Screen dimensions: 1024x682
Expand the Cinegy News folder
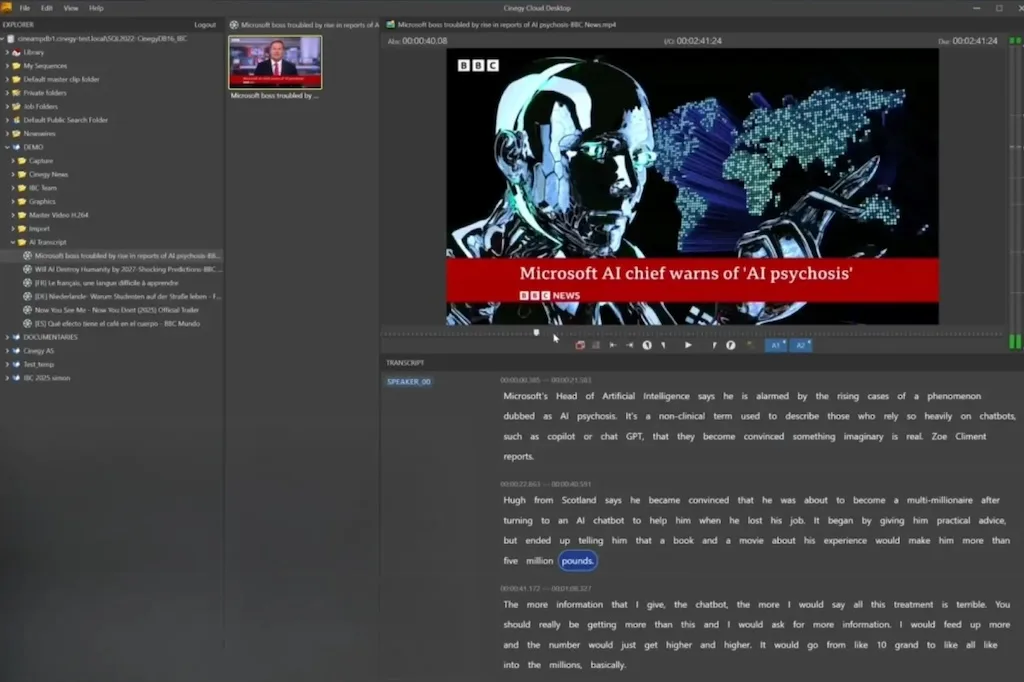pyautogui.click(x=13, y=174)
